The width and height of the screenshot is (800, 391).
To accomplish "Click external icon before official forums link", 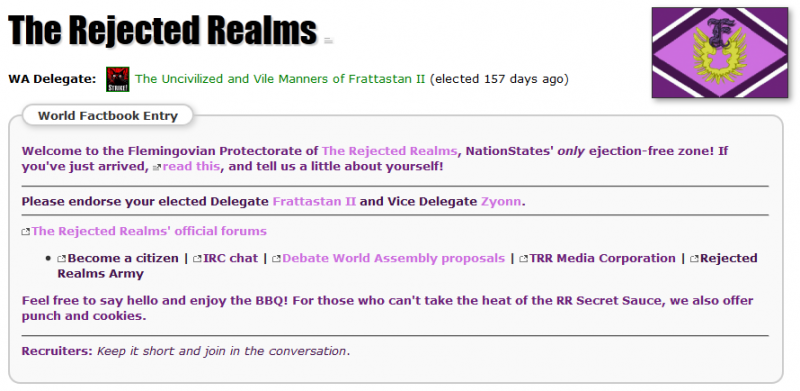I will [26, 232].
